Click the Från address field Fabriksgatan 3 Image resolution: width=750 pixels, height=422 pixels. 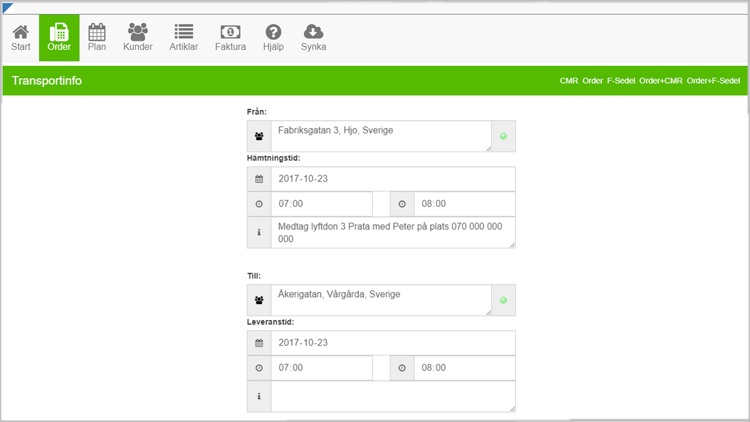click(x=381, y=136)
